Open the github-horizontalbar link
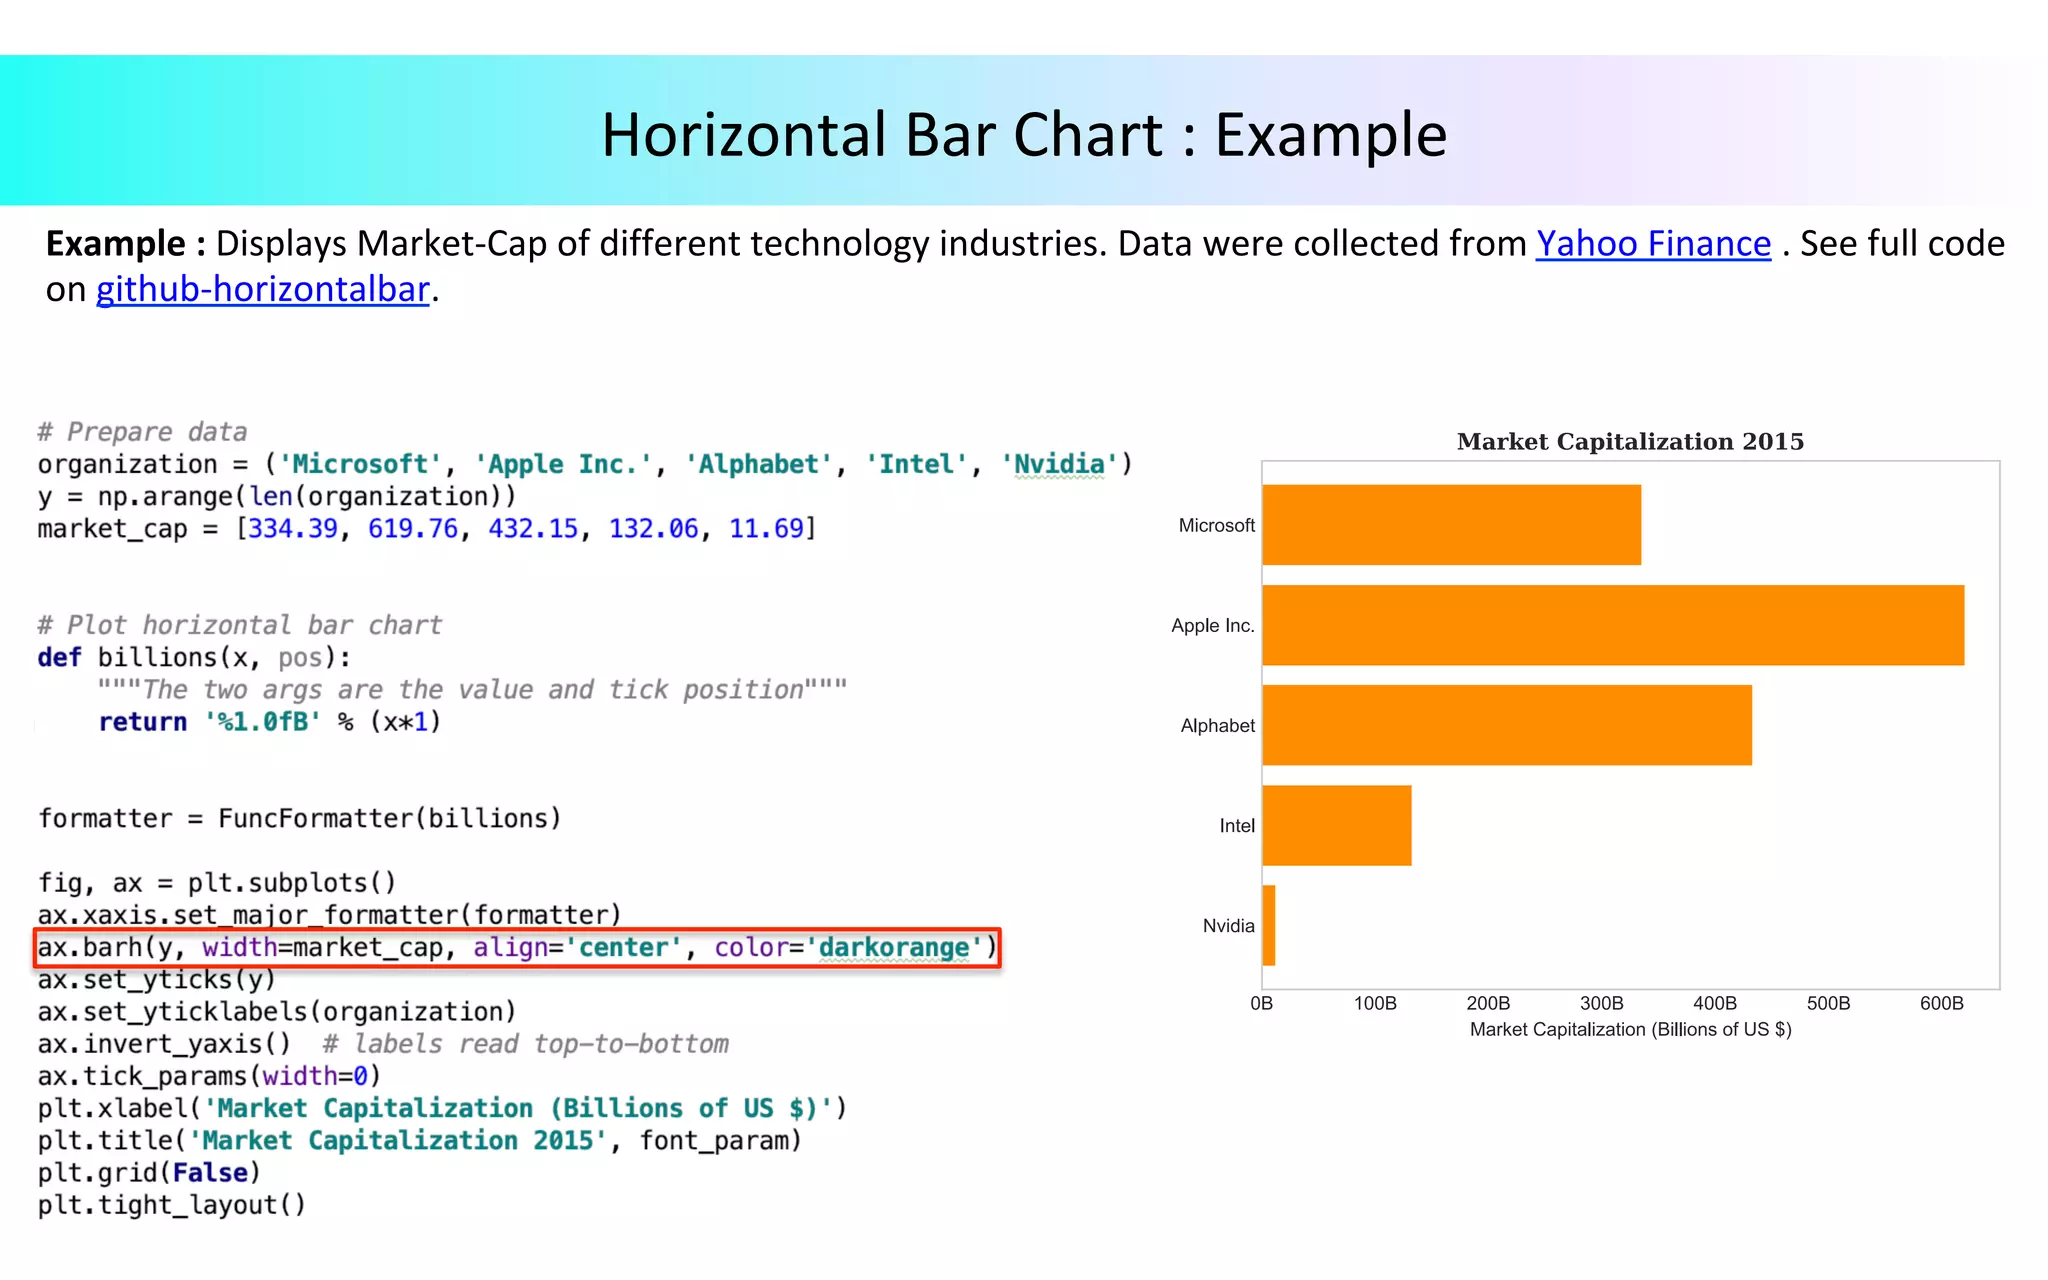Image resolution: width=2048 pixels, height=1280 pixels. coord(262,289)
